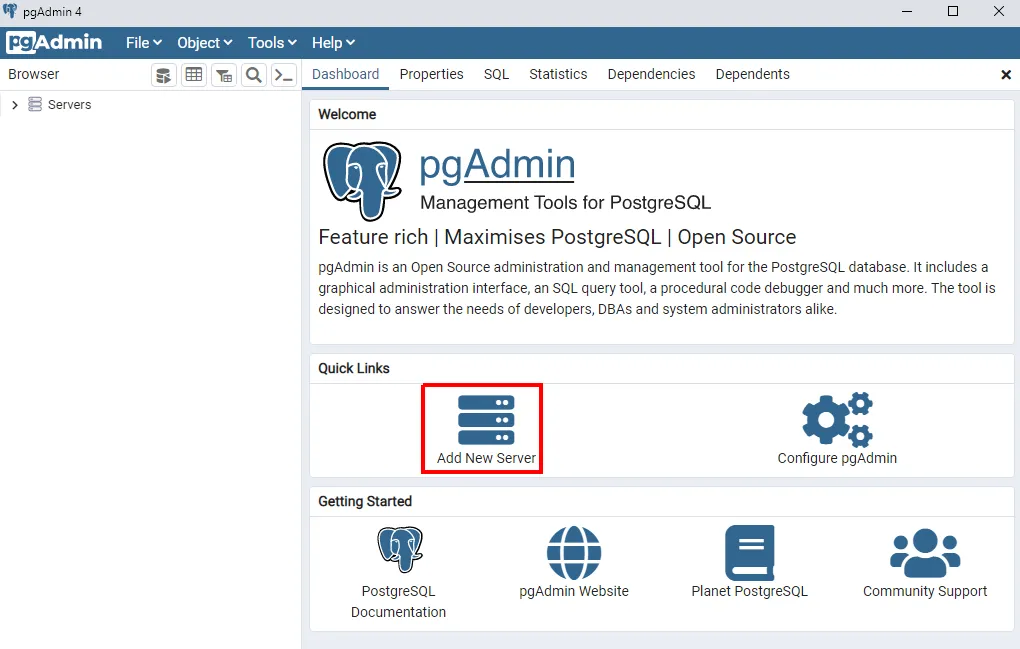Open the Search Objects magnifier icon

[254, 75]
